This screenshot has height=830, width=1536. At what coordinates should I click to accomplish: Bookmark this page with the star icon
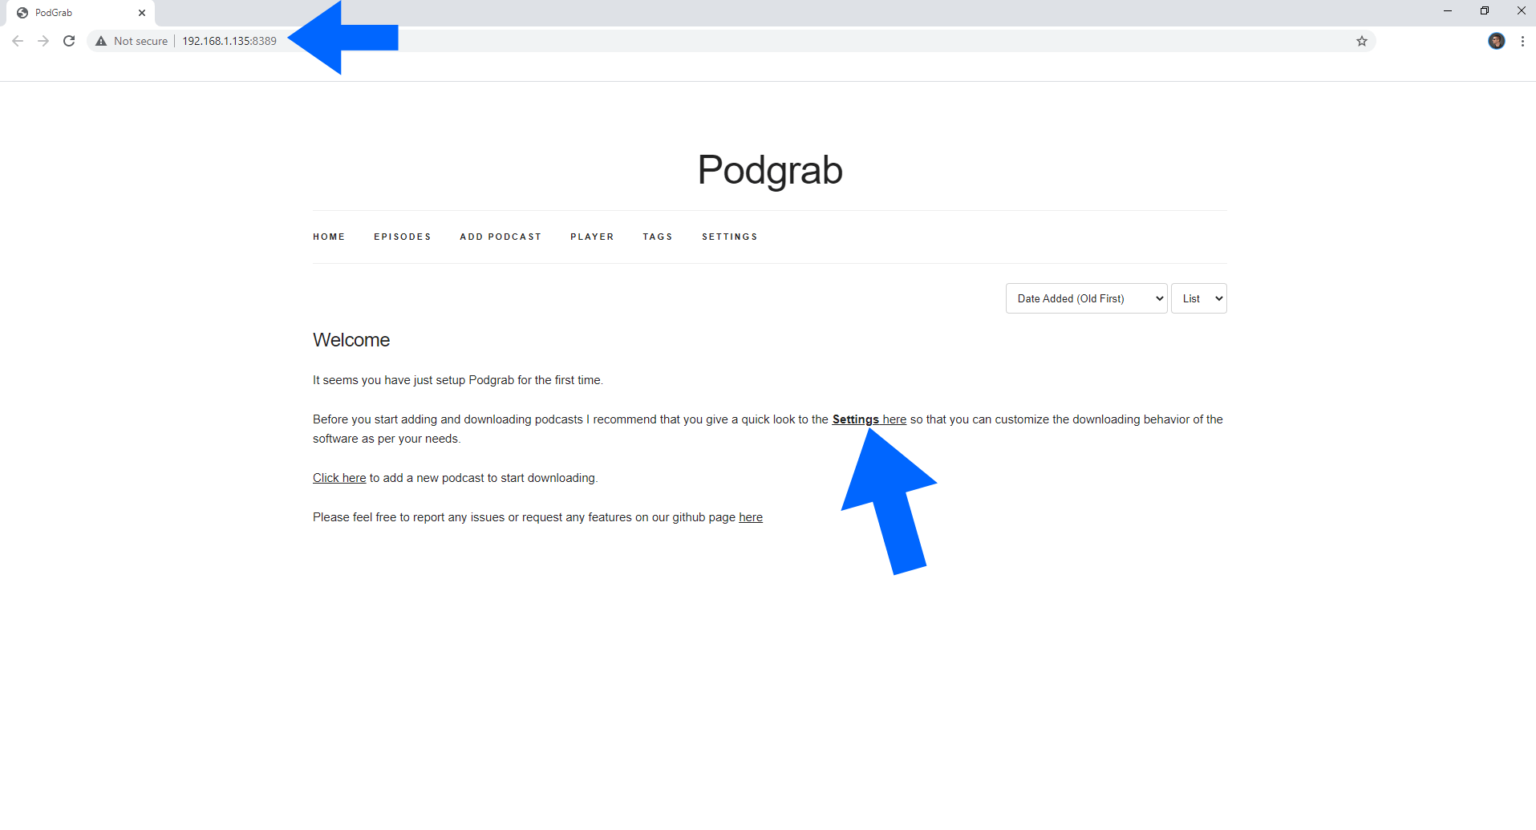coord(1361,41)
